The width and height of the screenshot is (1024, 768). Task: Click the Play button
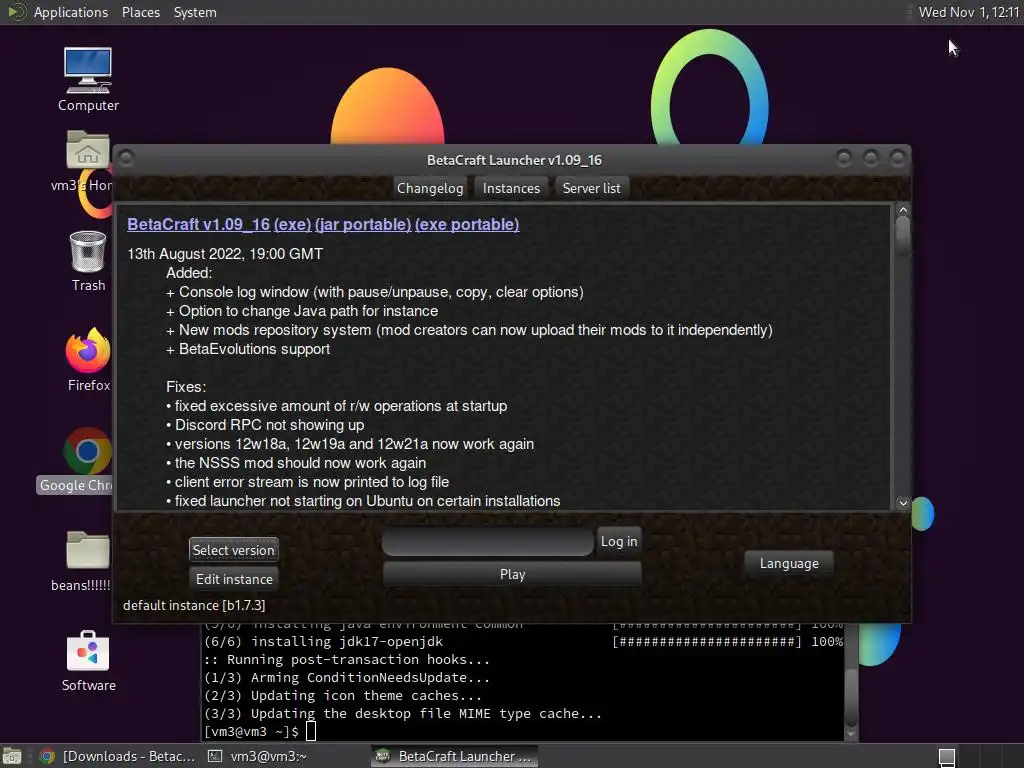coord(512,574)
